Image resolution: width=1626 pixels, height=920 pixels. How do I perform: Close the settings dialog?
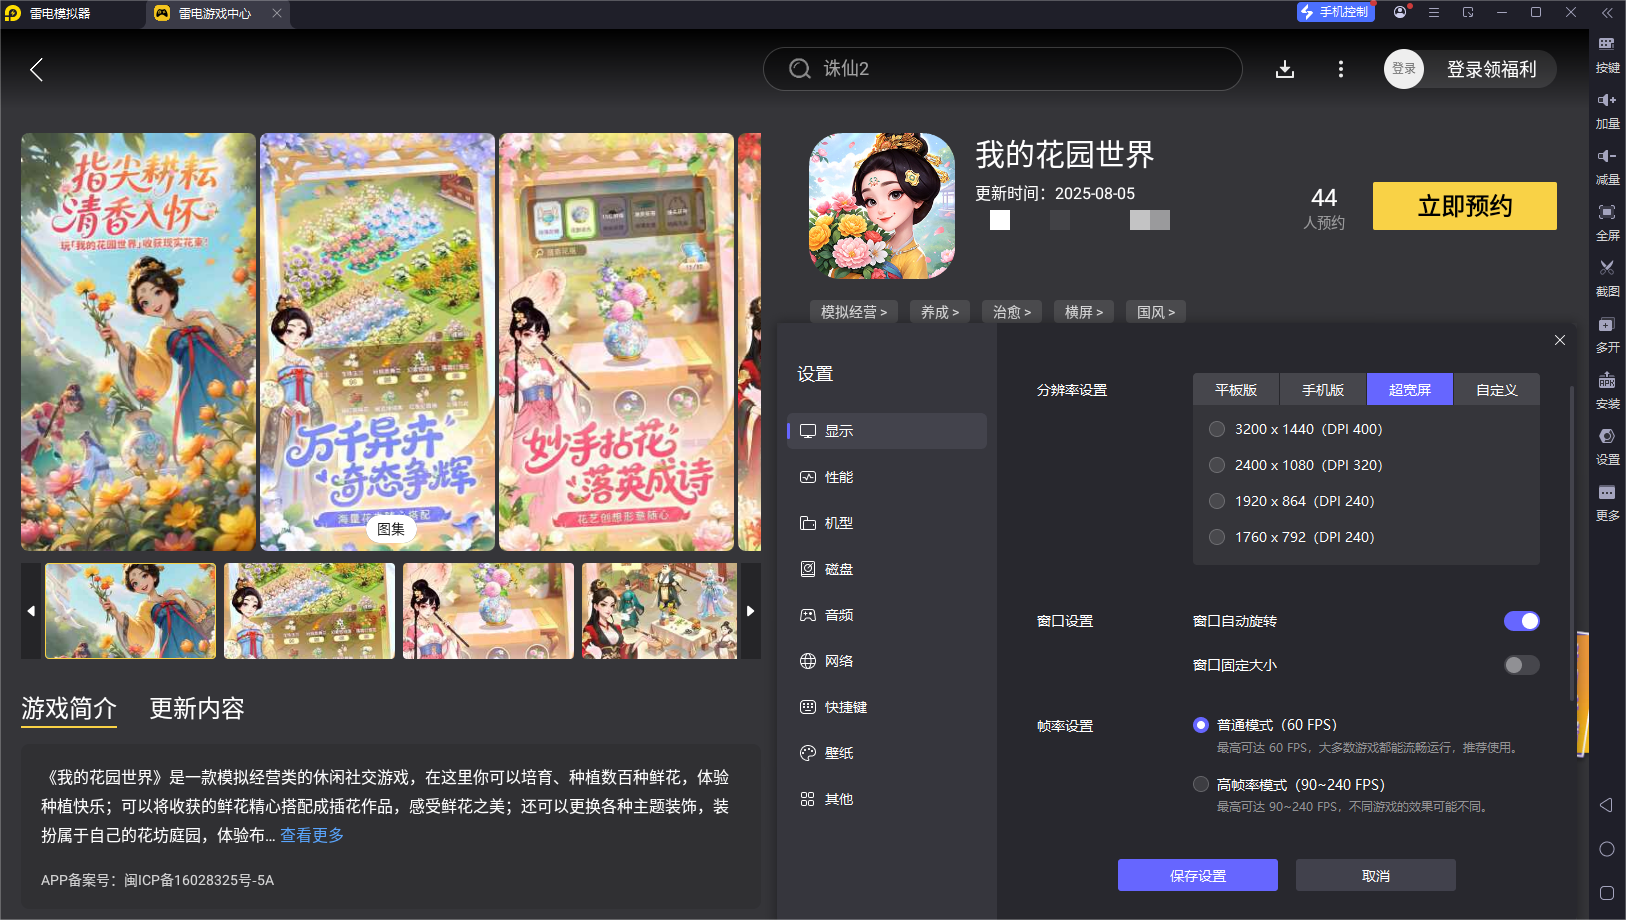tap(1560, 340)
